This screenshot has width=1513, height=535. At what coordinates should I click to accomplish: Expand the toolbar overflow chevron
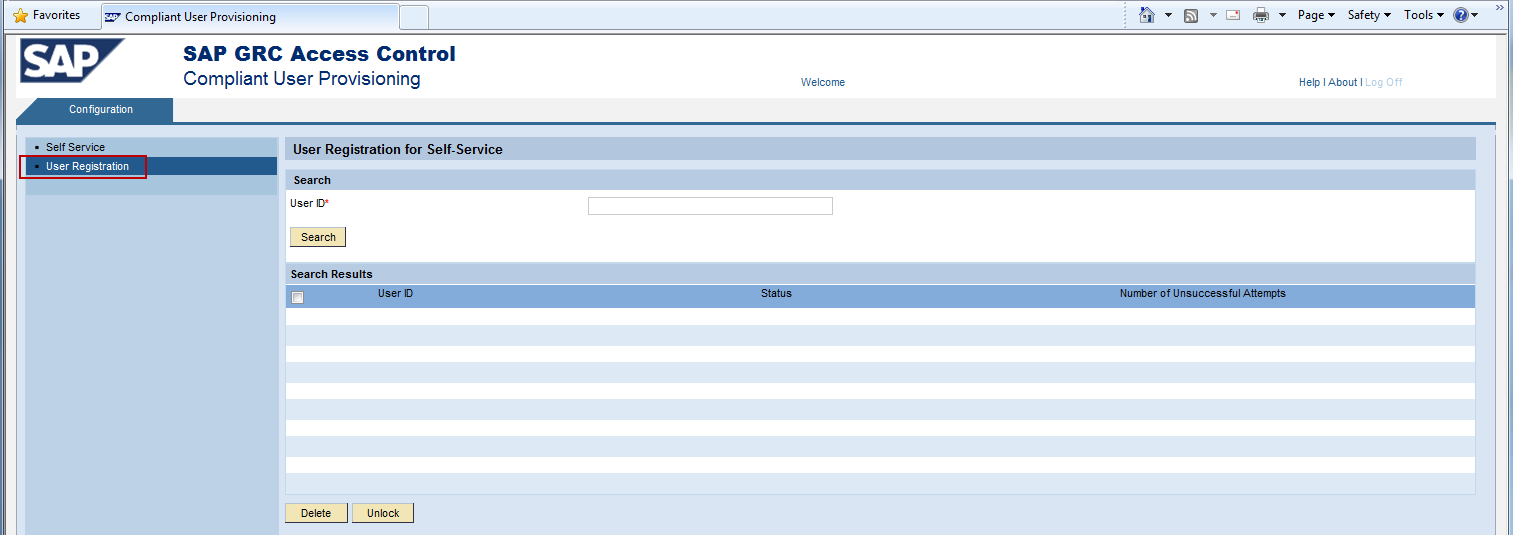coord(1499,7)
